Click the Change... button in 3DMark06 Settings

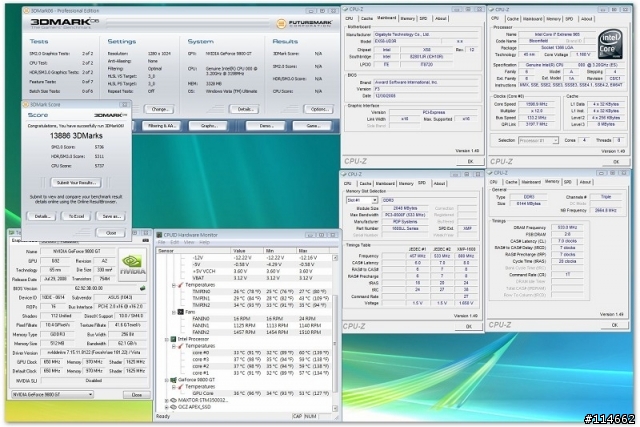[x=160, y=109]
